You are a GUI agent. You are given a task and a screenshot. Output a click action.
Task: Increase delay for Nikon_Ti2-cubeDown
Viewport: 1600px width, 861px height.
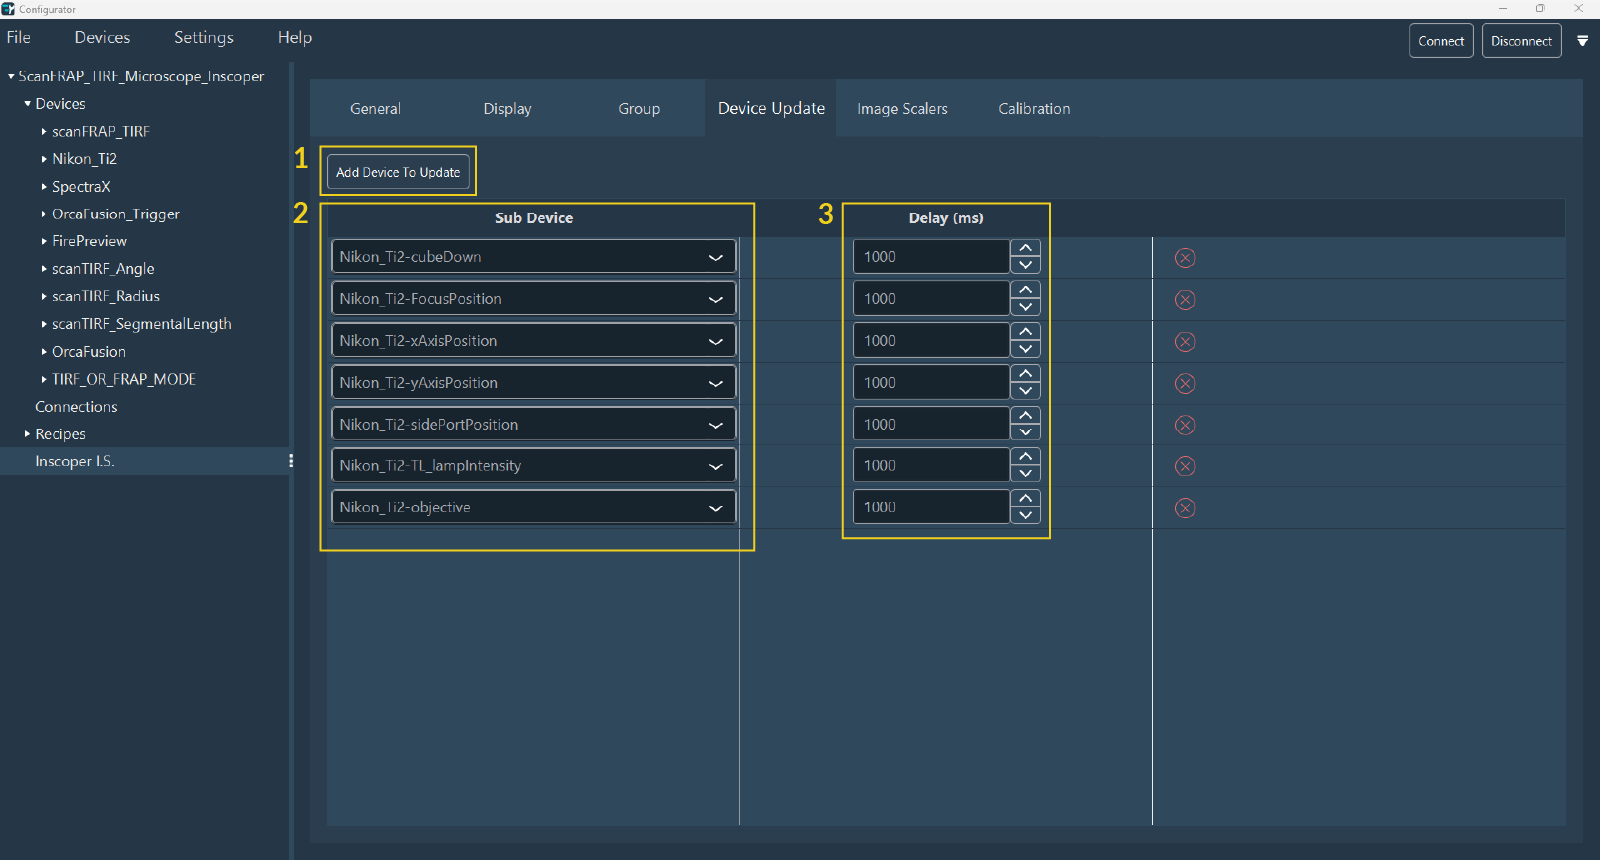point(1025,248)
